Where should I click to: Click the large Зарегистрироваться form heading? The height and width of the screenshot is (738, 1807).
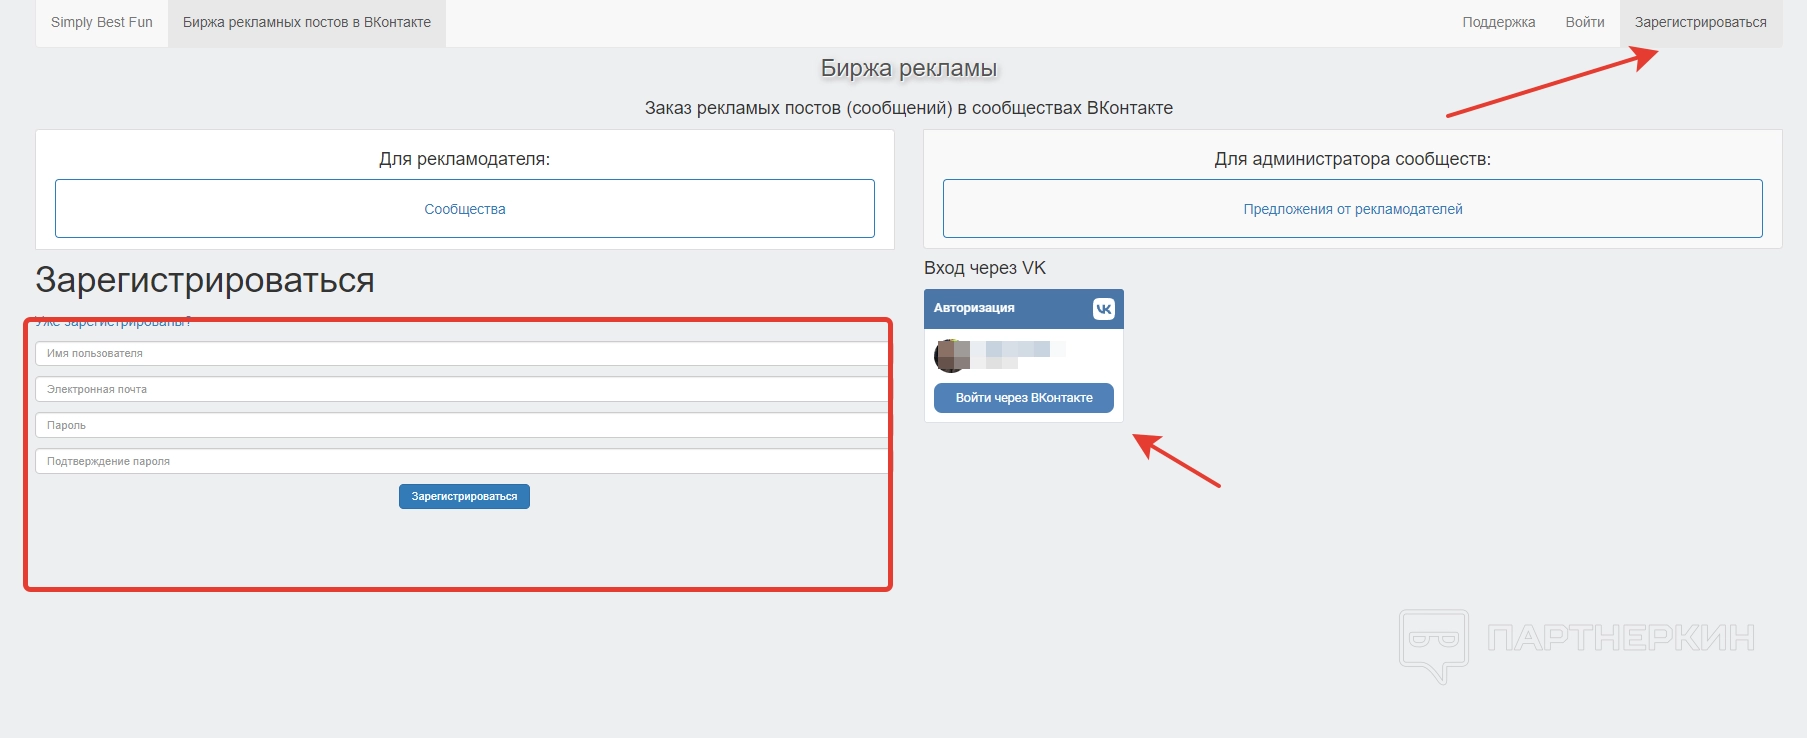(205, 281)
